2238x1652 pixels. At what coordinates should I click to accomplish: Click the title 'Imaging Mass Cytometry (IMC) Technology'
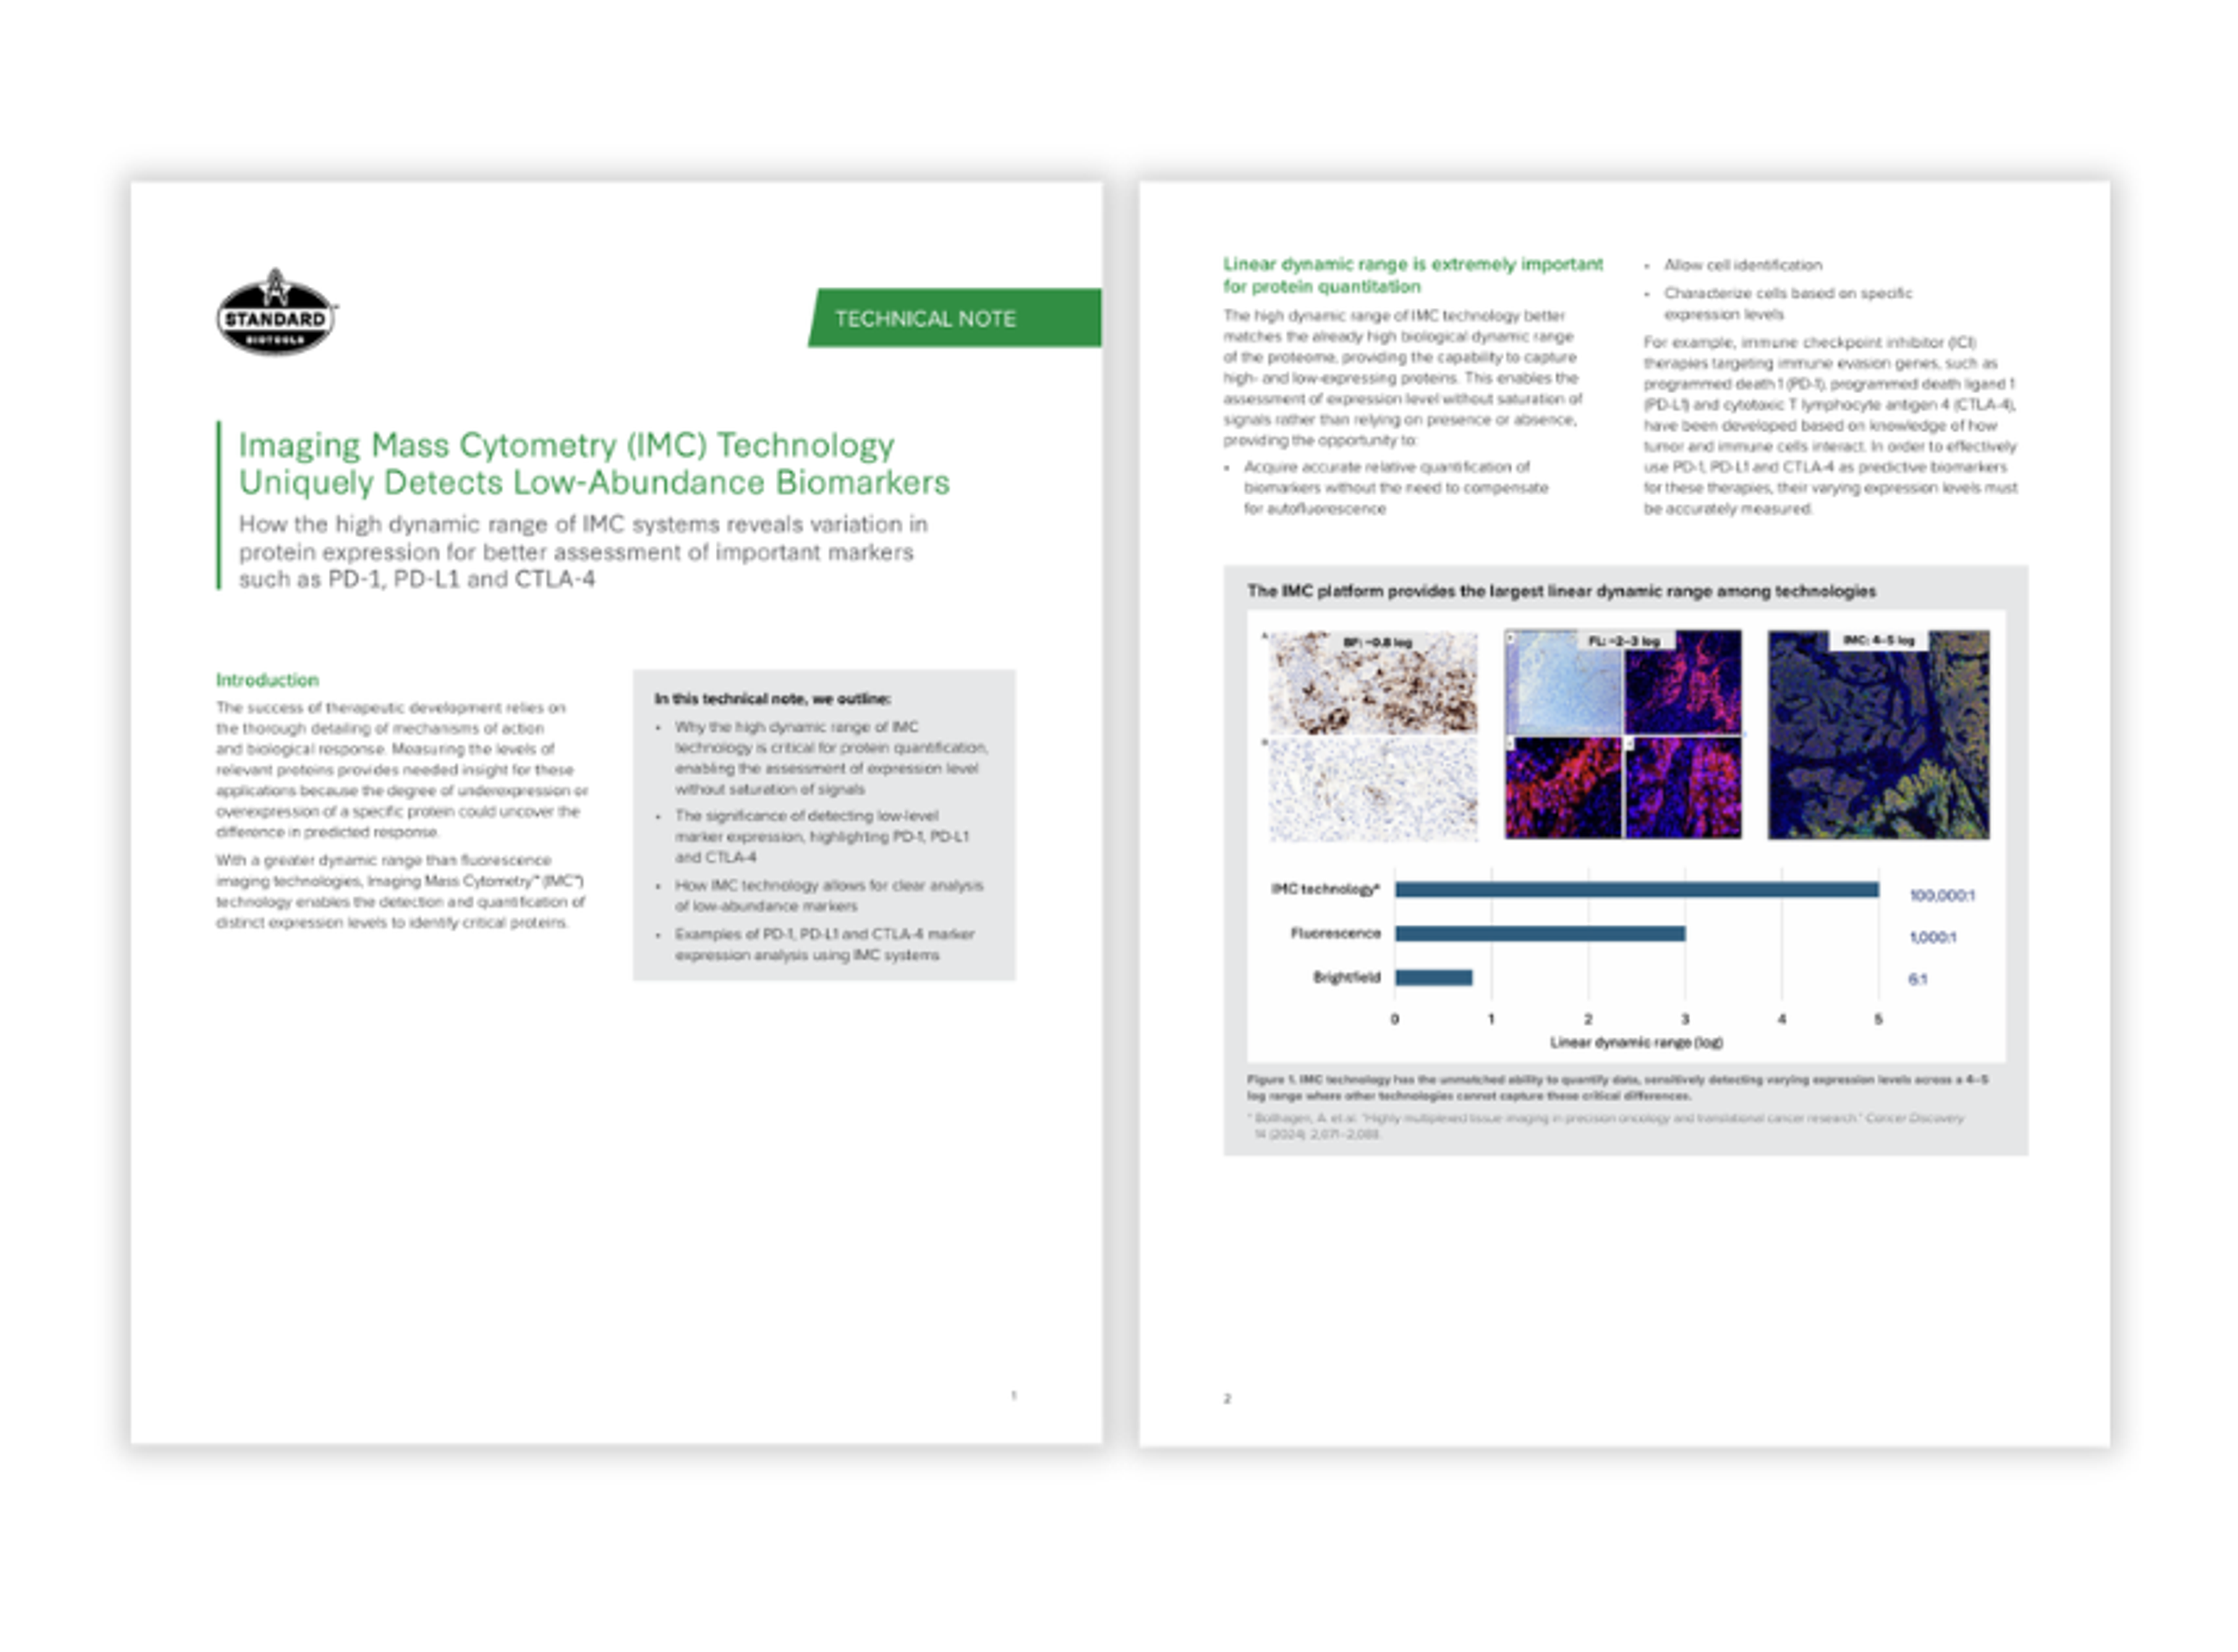[566, 445]
